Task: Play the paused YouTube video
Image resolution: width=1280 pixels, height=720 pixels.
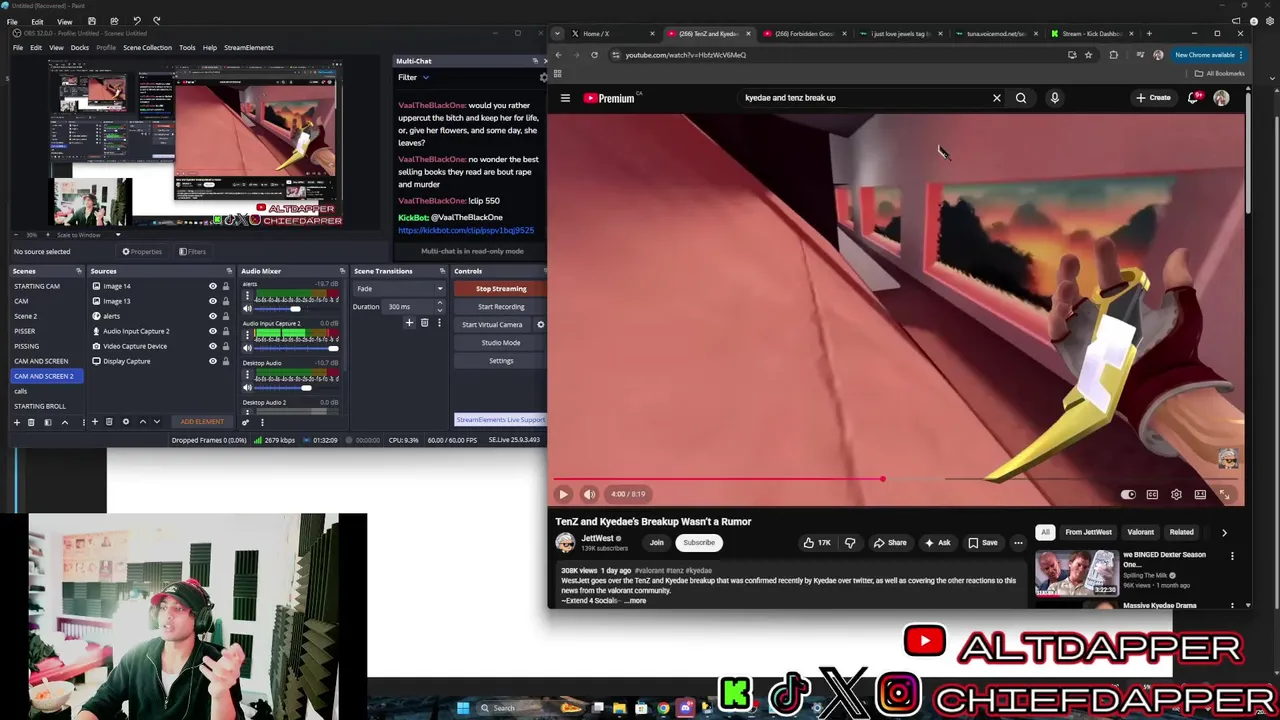Action: (x=563, y=494)
